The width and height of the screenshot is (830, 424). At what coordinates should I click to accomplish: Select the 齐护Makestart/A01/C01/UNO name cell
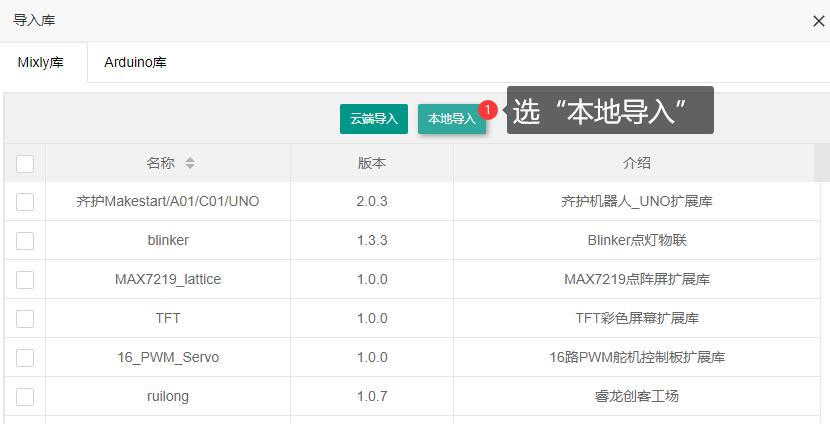168,202
